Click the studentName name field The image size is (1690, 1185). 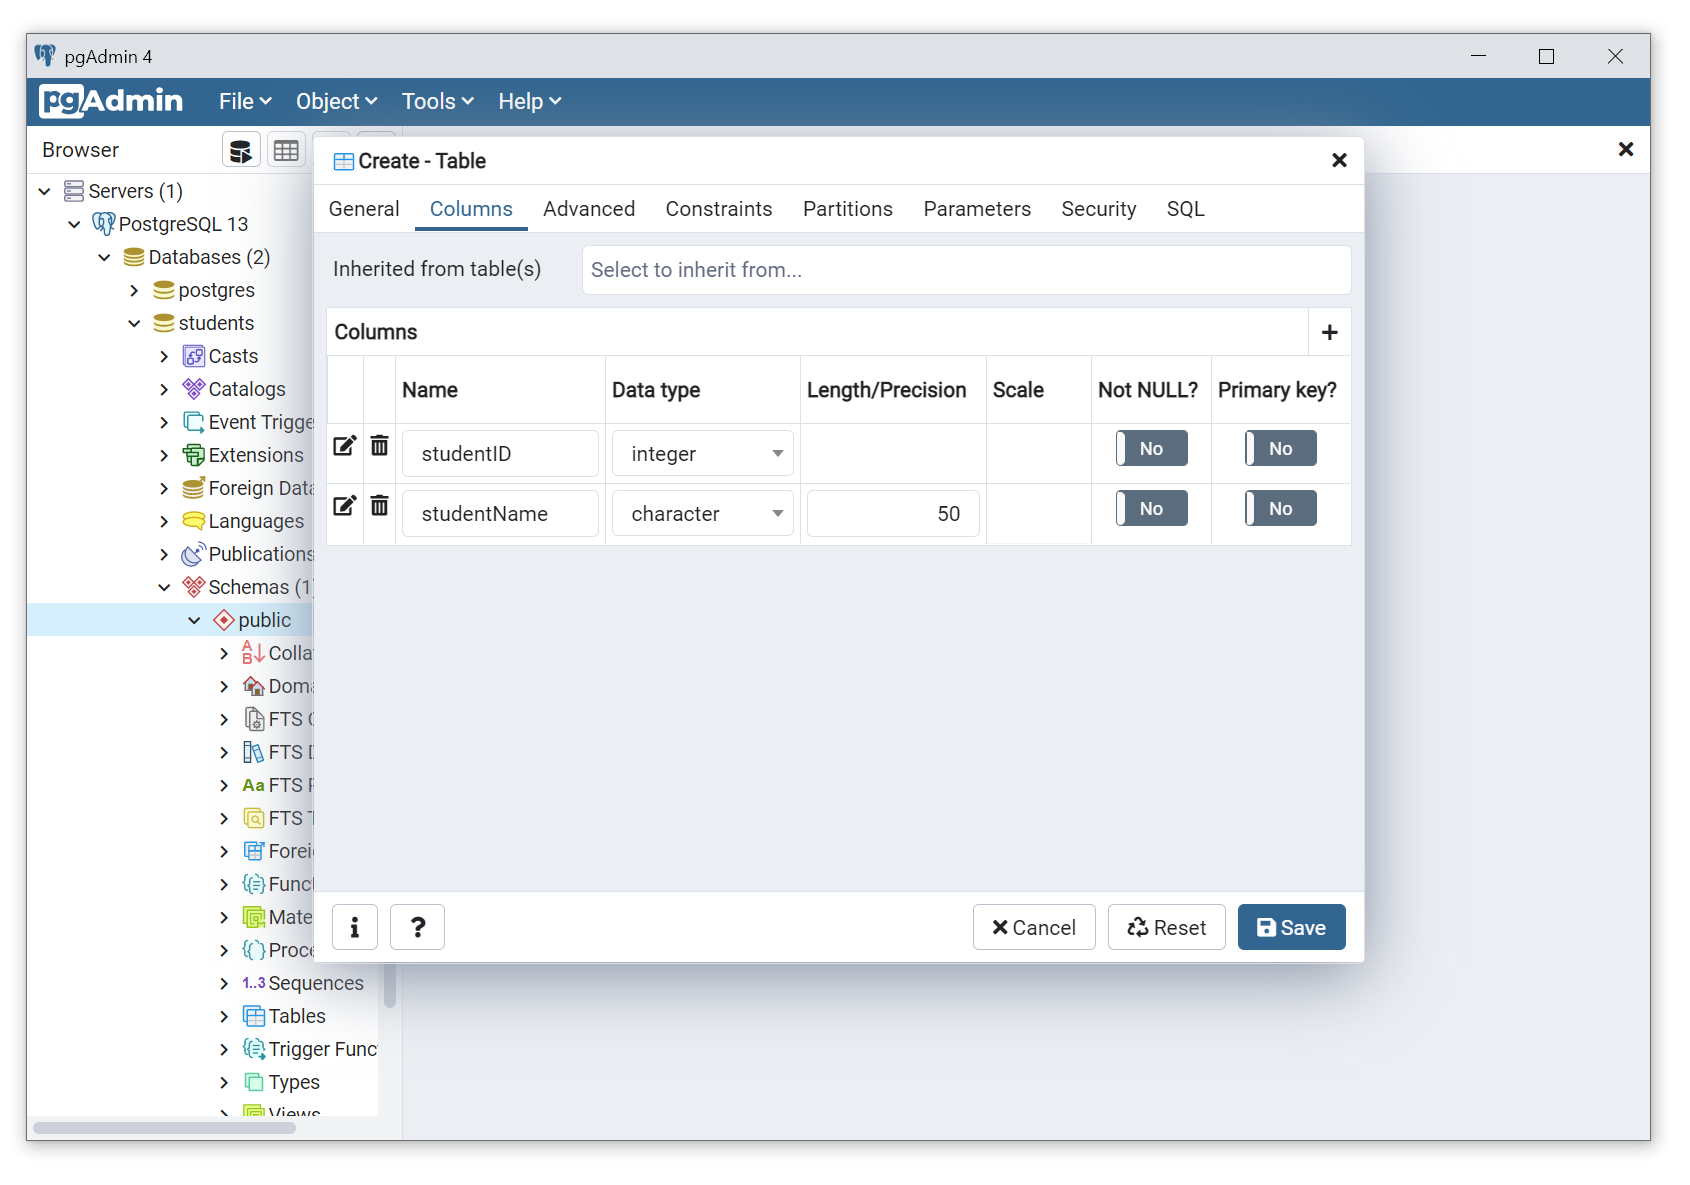click(500, 514)
